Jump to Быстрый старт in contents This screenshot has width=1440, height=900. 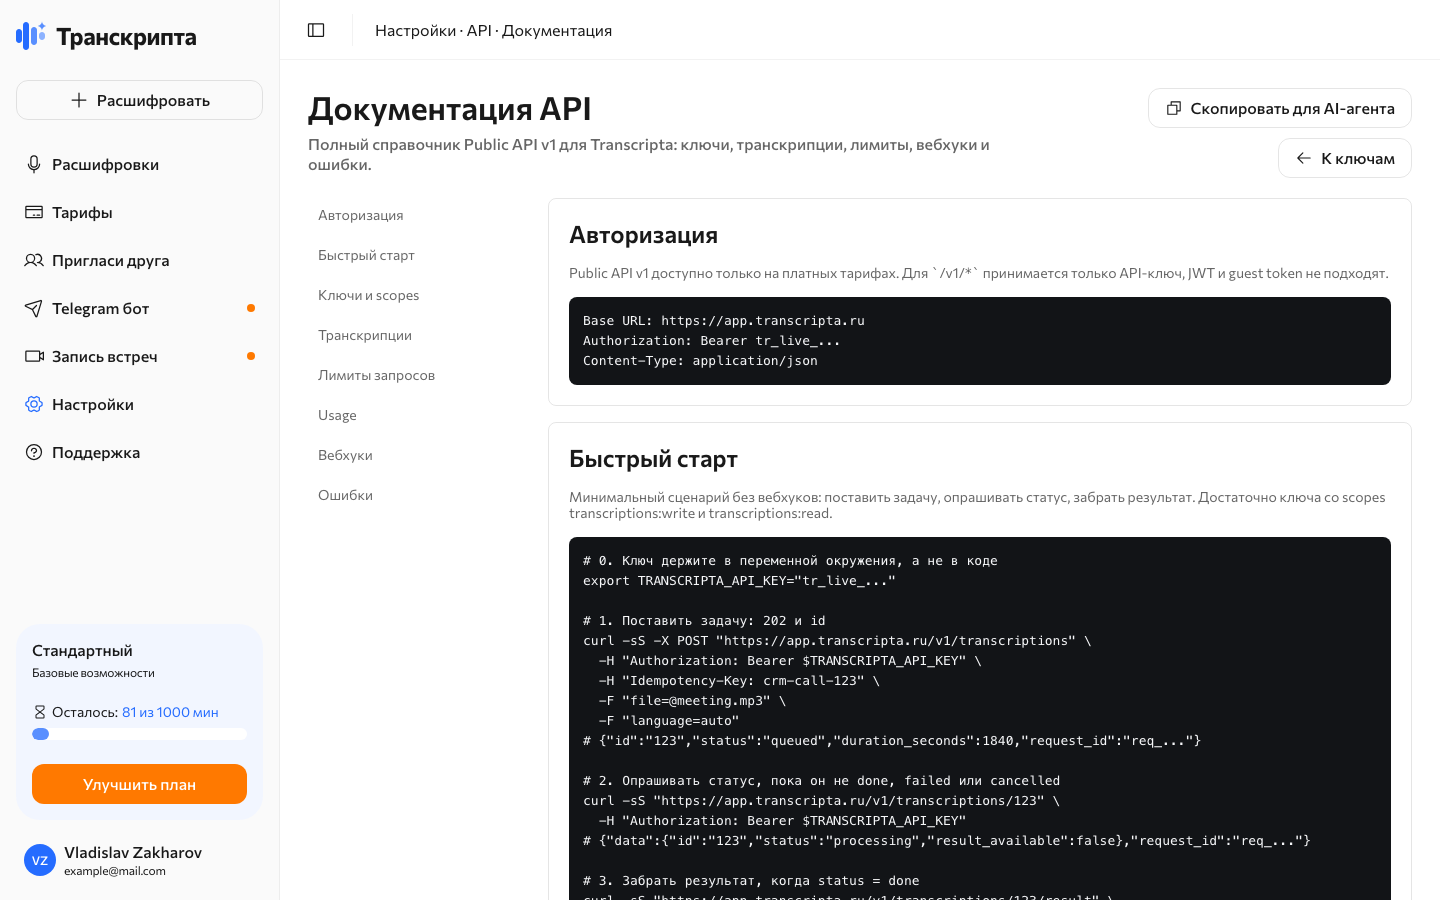[x=366, y=255]
